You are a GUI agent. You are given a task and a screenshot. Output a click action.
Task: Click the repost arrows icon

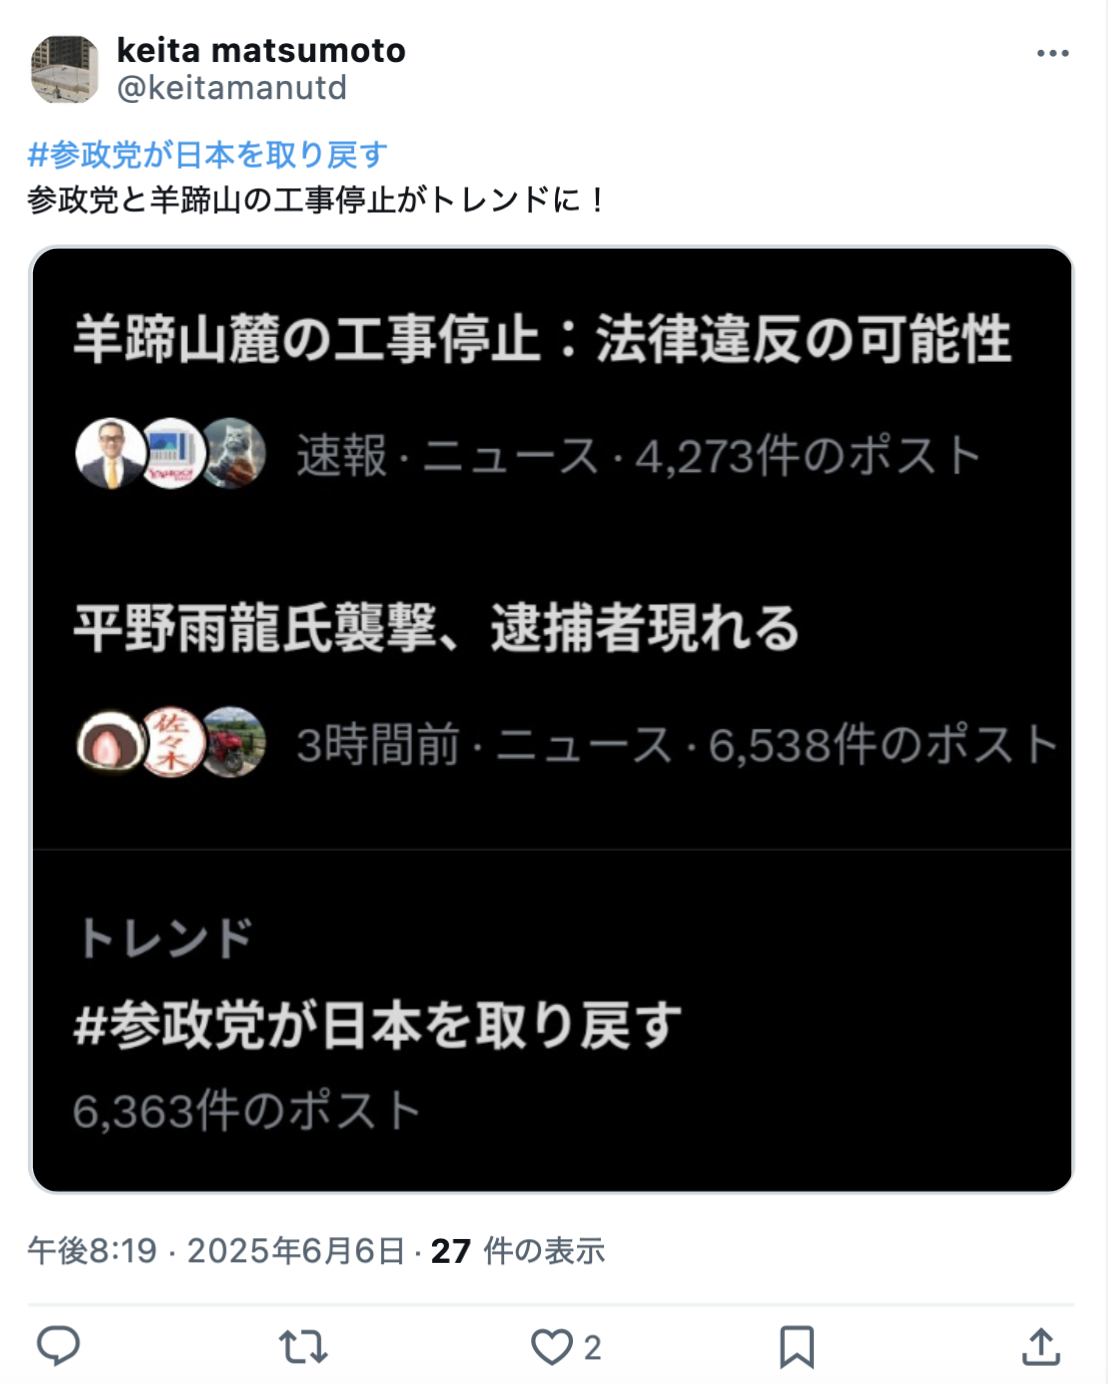point(303,1347)
